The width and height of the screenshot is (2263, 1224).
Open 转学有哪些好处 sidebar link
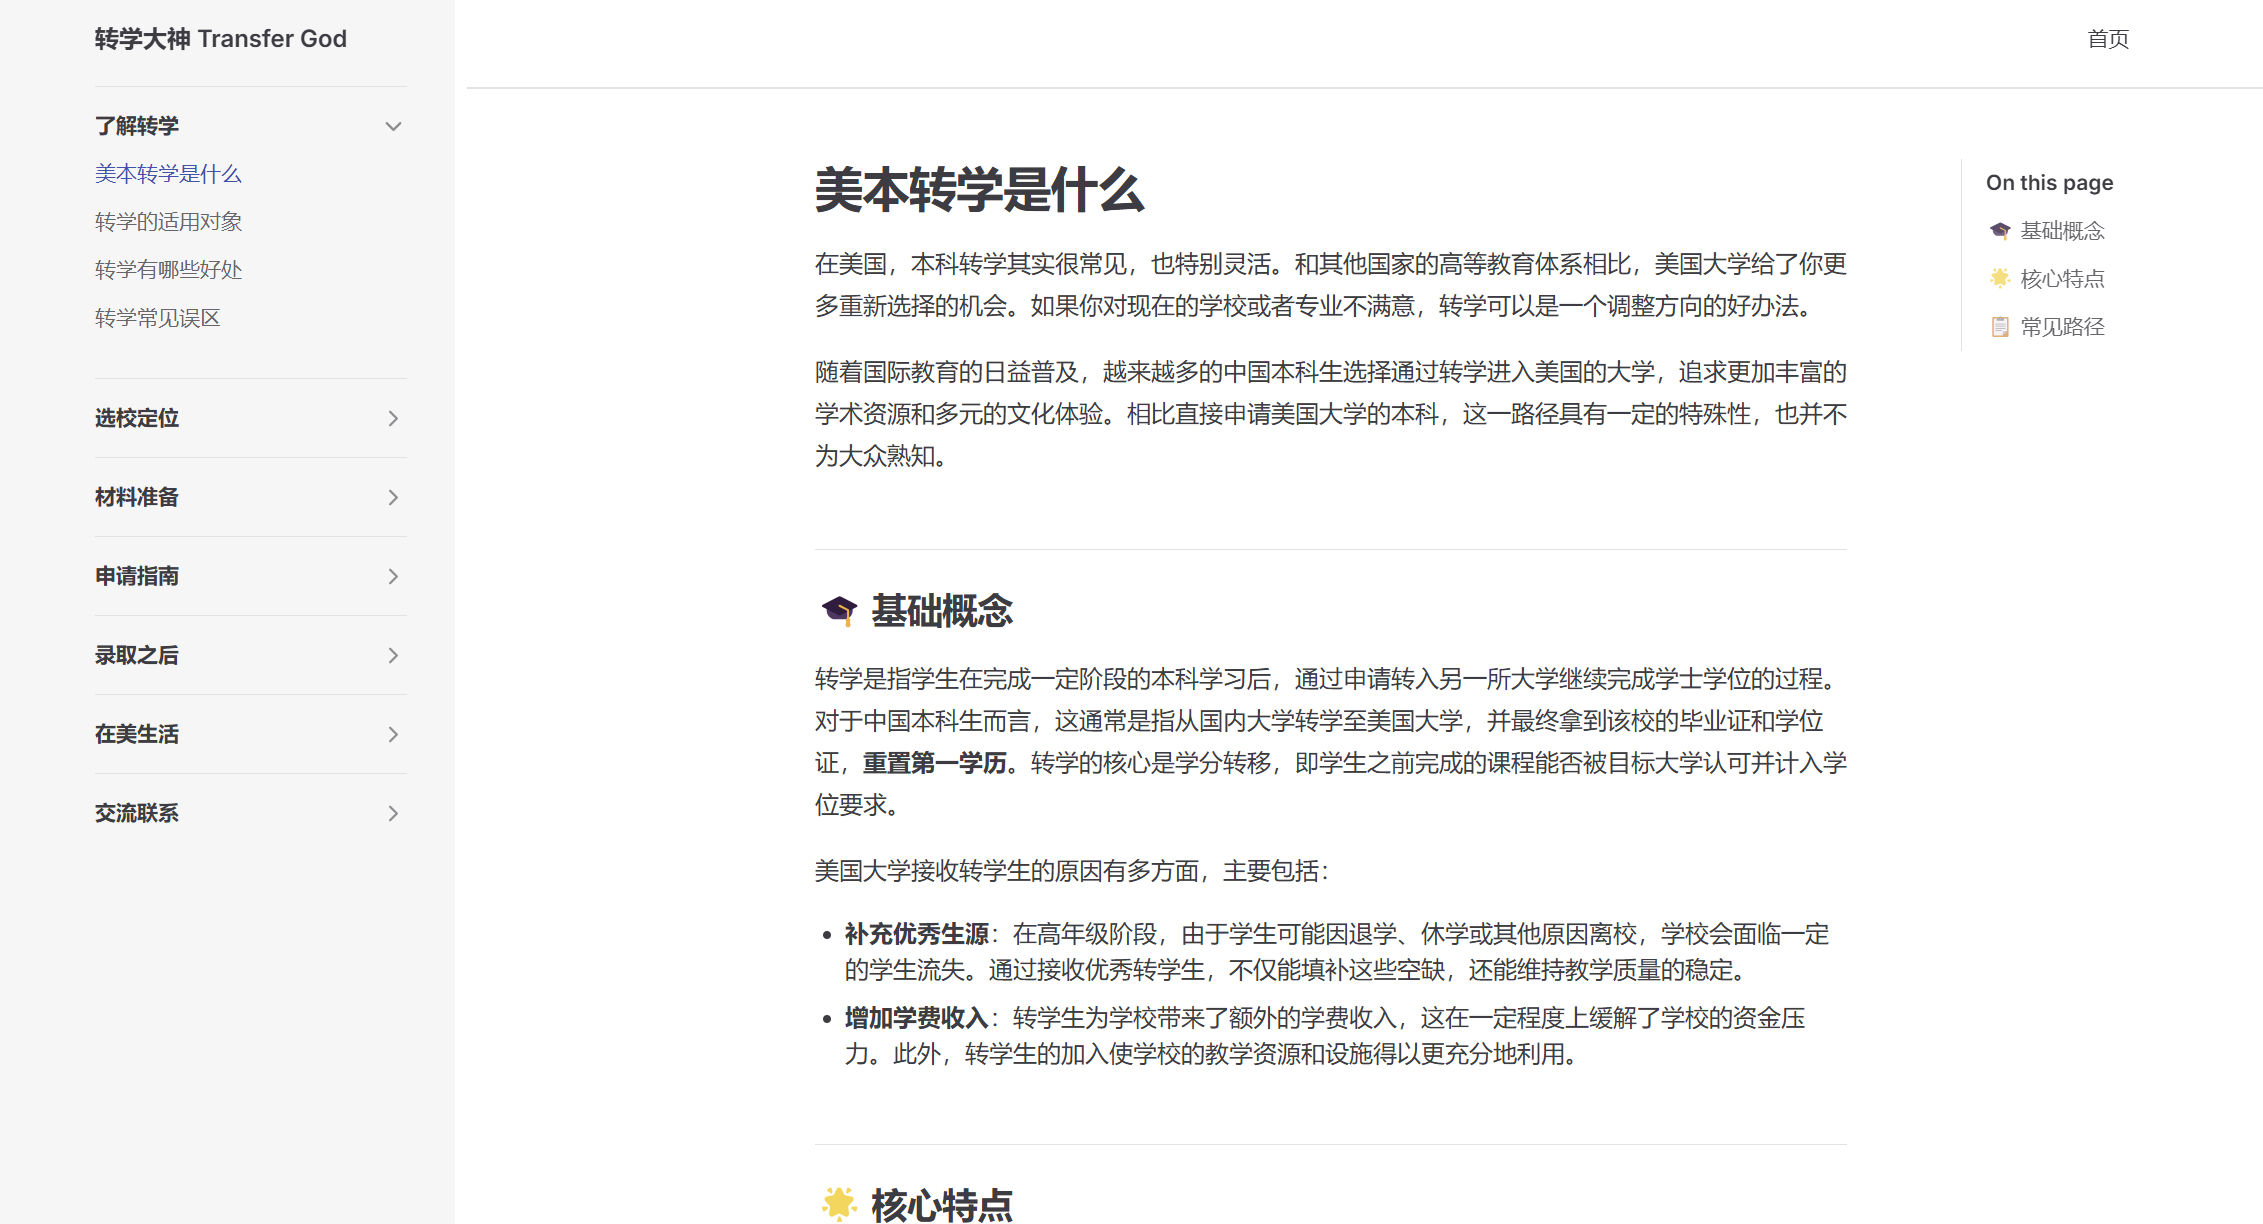tap(168, 270)
